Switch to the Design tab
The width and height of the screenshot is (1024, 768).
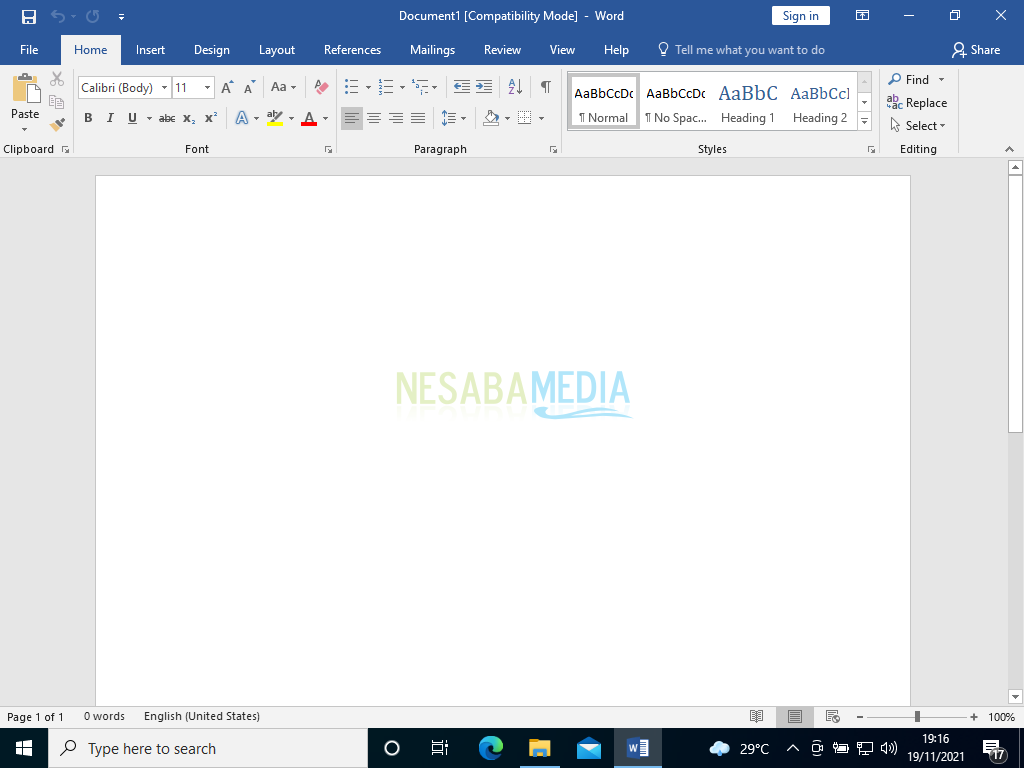212,50
